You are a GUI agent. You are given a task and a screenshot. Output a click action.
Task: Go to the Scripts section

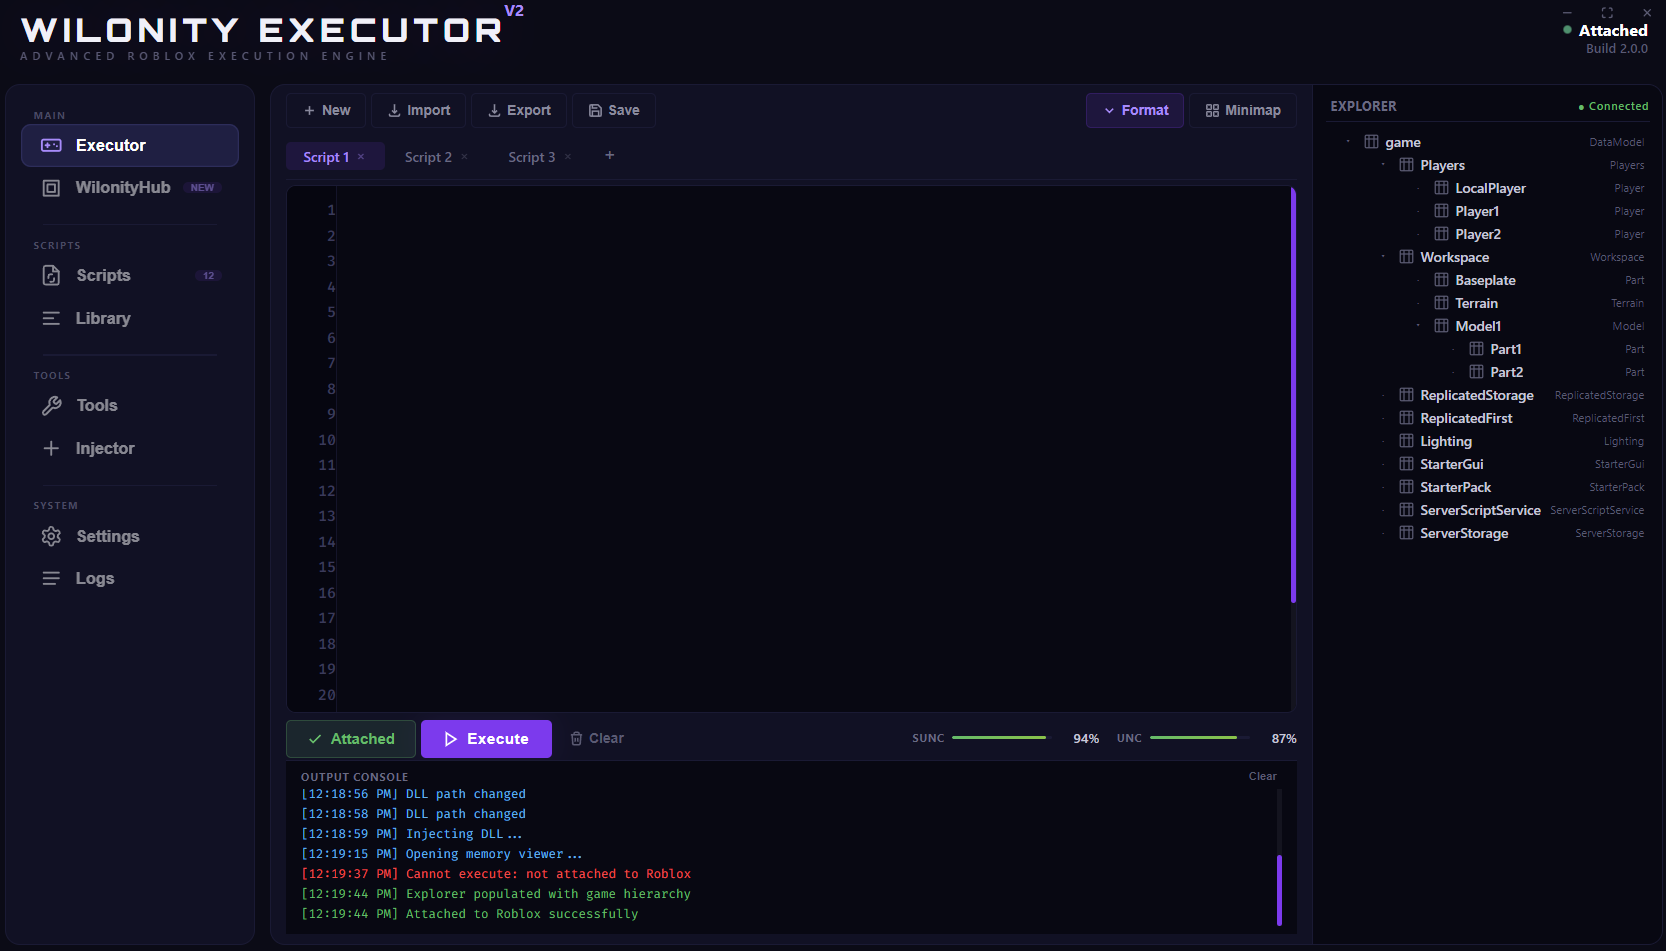[x=130, y=275]
